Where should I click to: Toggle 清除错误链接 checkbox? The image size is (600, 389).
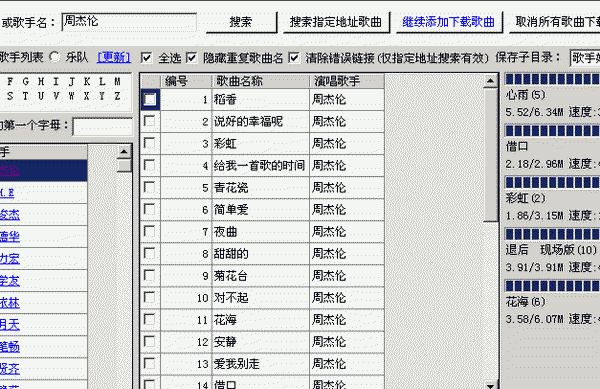[294, 58]
